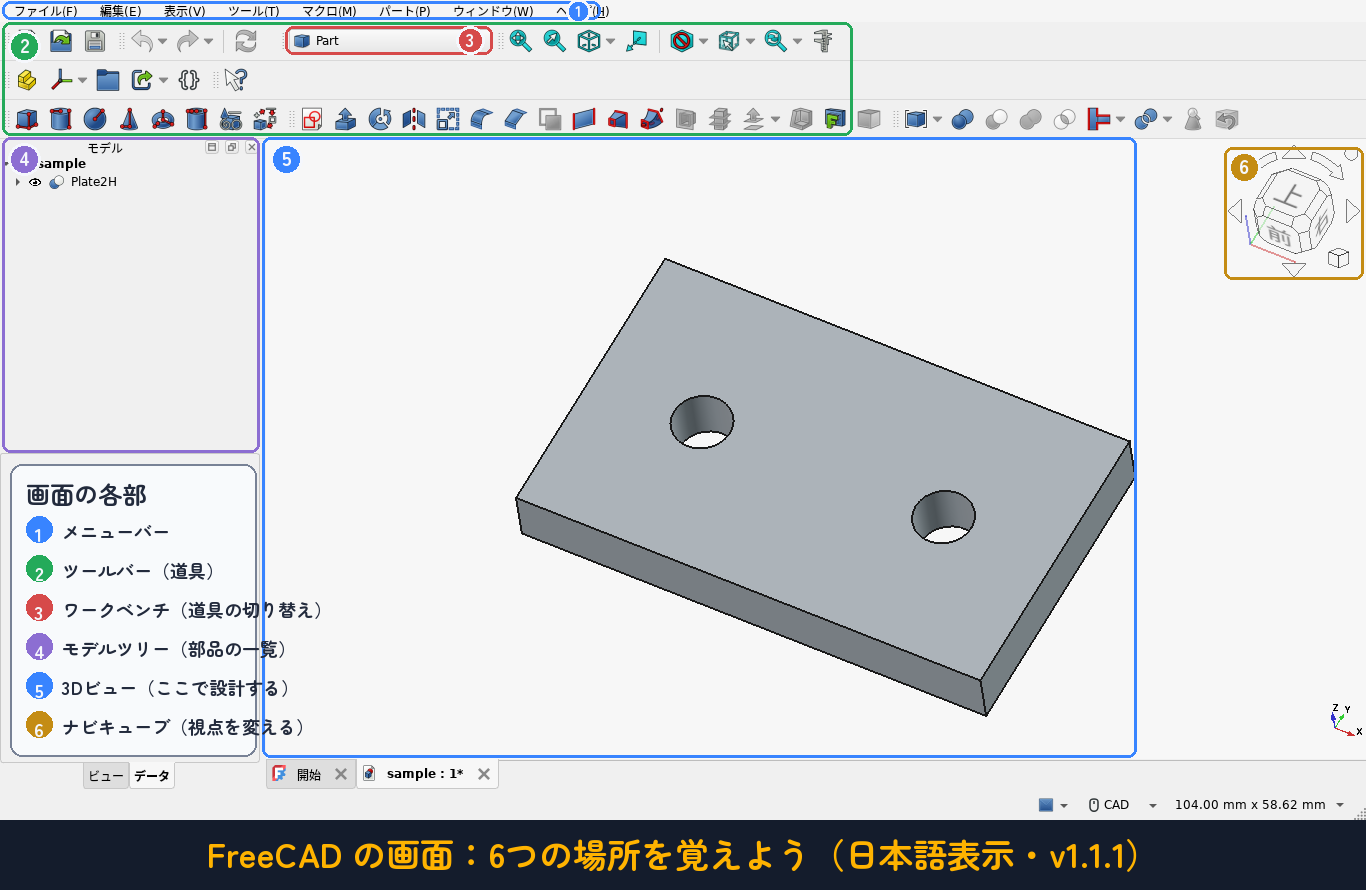This screenshot has width=1366, height=890.
Task: Scale the selected shape
Action: pos(447,119)
